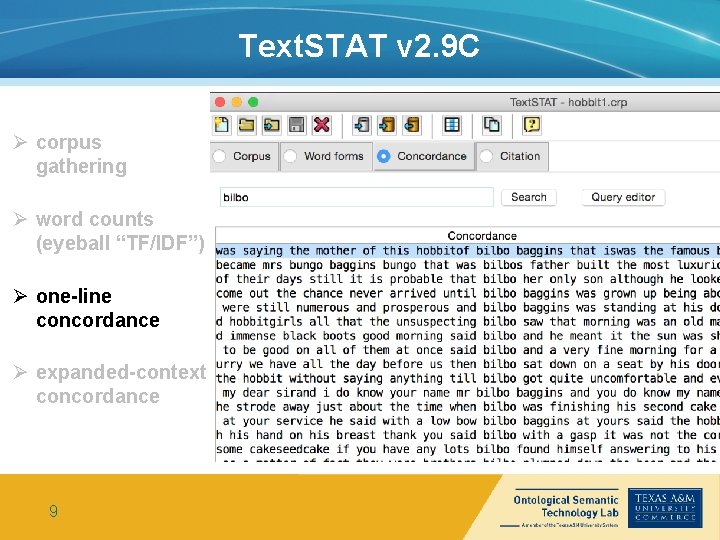Select row 'he strode away just about the time'
Image resolution: width=720 pixels, height=540 pixels.
point(467,407)
